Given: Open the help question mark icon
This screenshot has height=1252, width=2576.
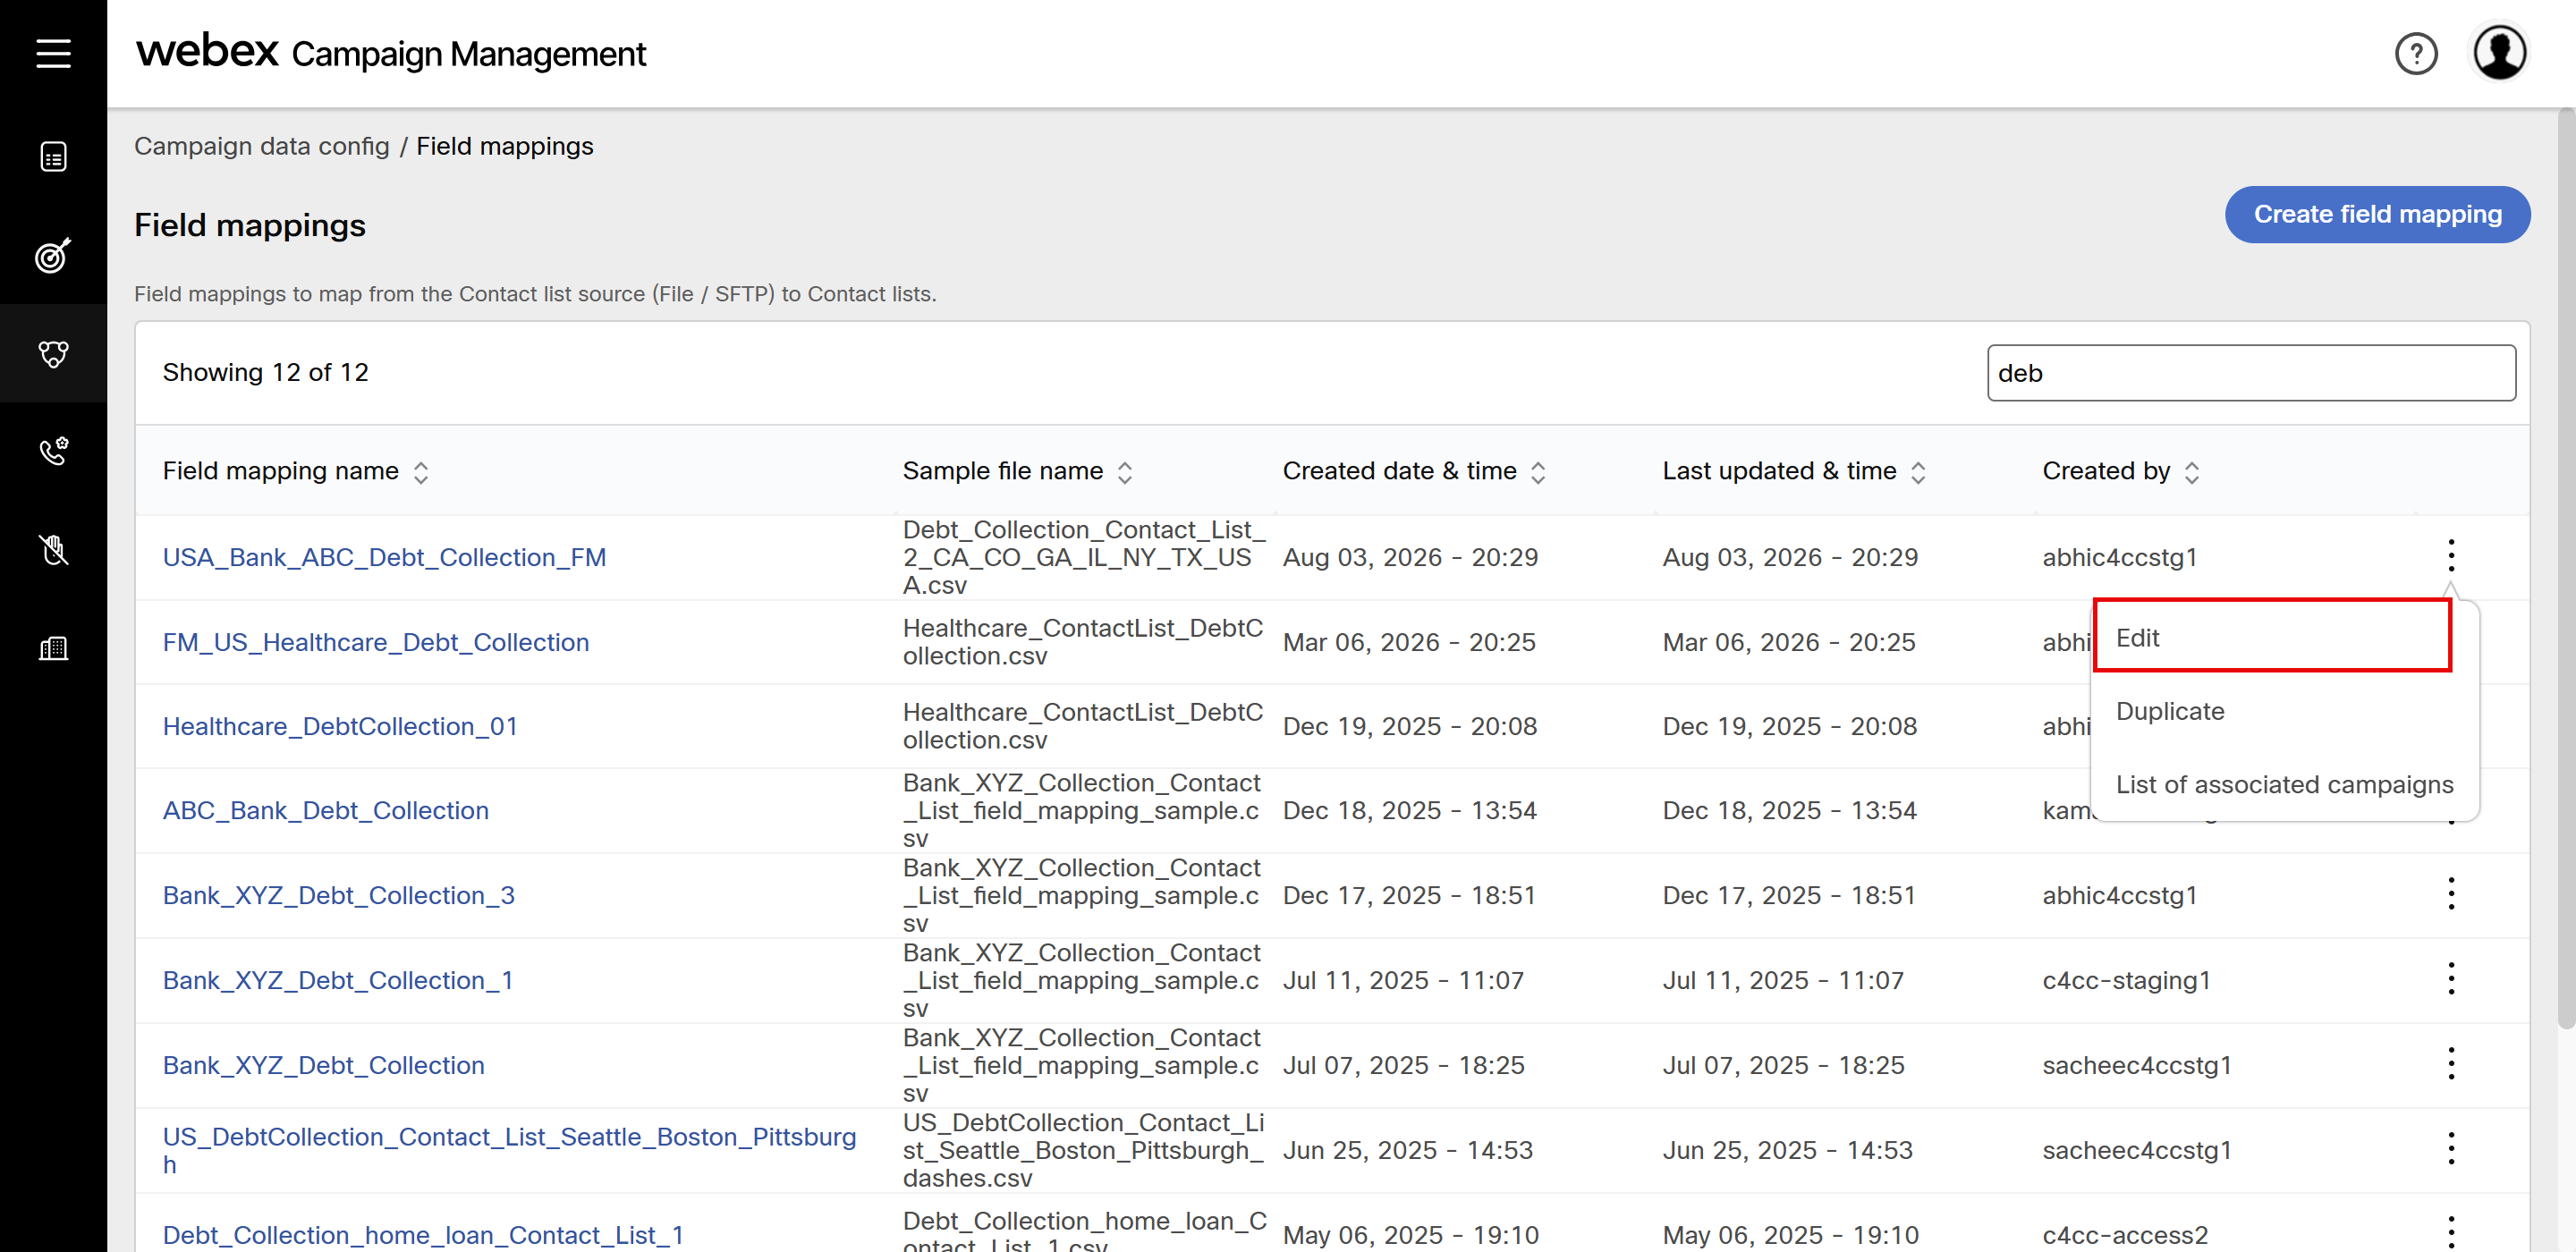Looking at the screenshot, I should point(2416,53).
